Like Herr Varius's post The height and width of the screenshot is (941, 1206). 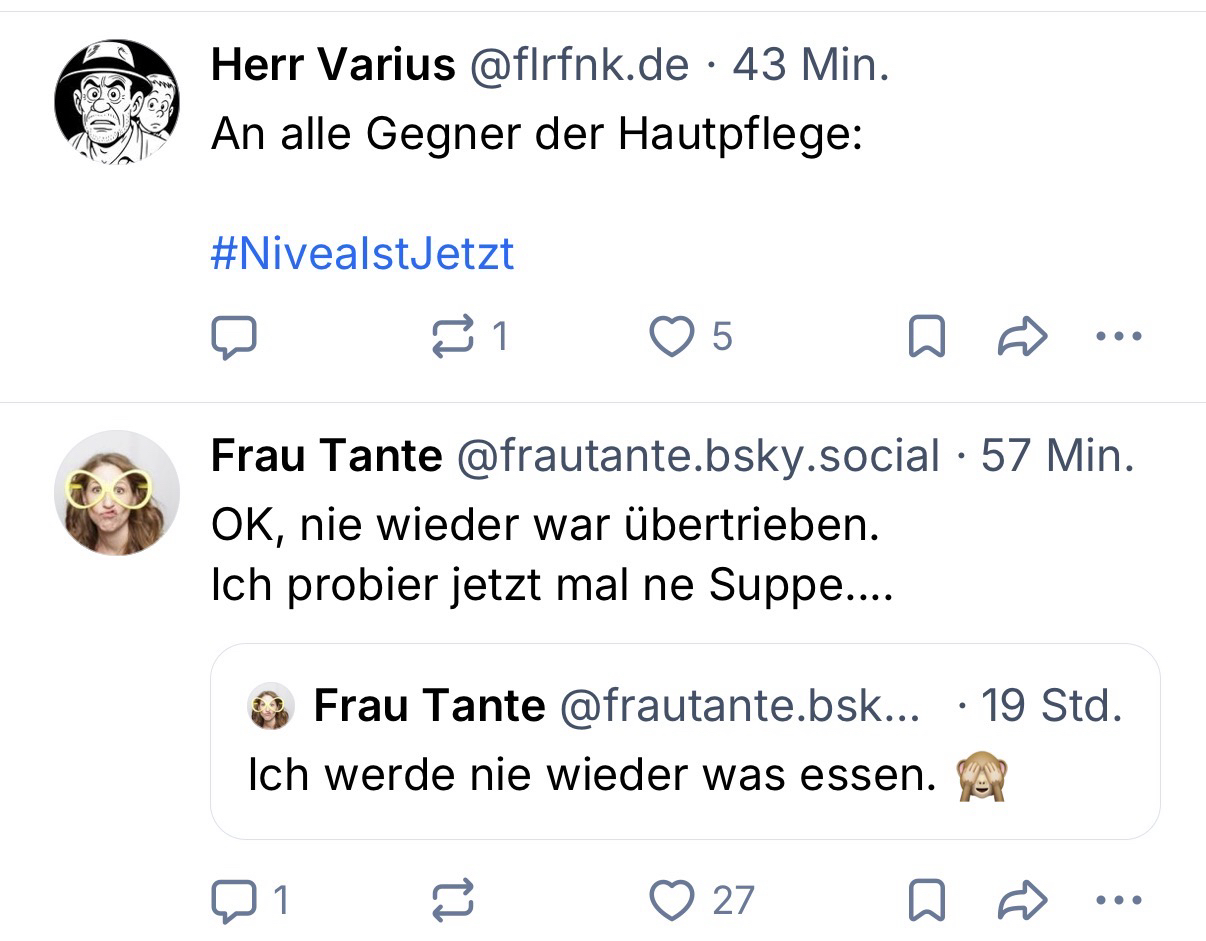pyautogui.click(x=671, y=338)
